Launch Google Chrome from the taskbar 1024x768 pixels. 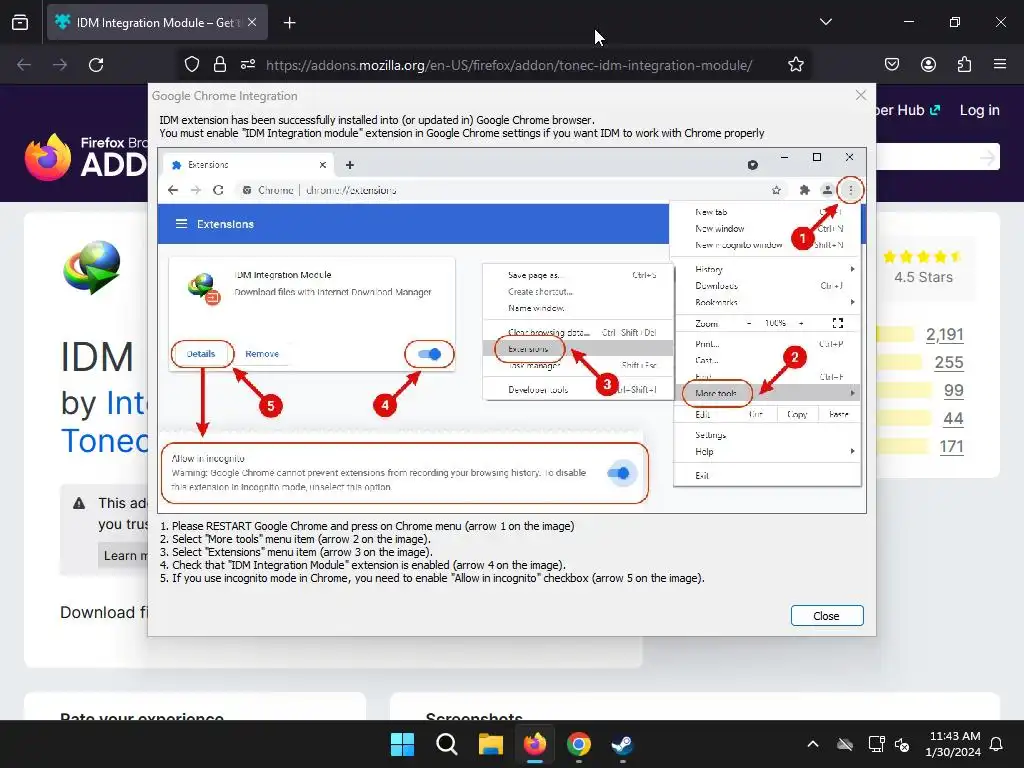click(x=579, y=744)
